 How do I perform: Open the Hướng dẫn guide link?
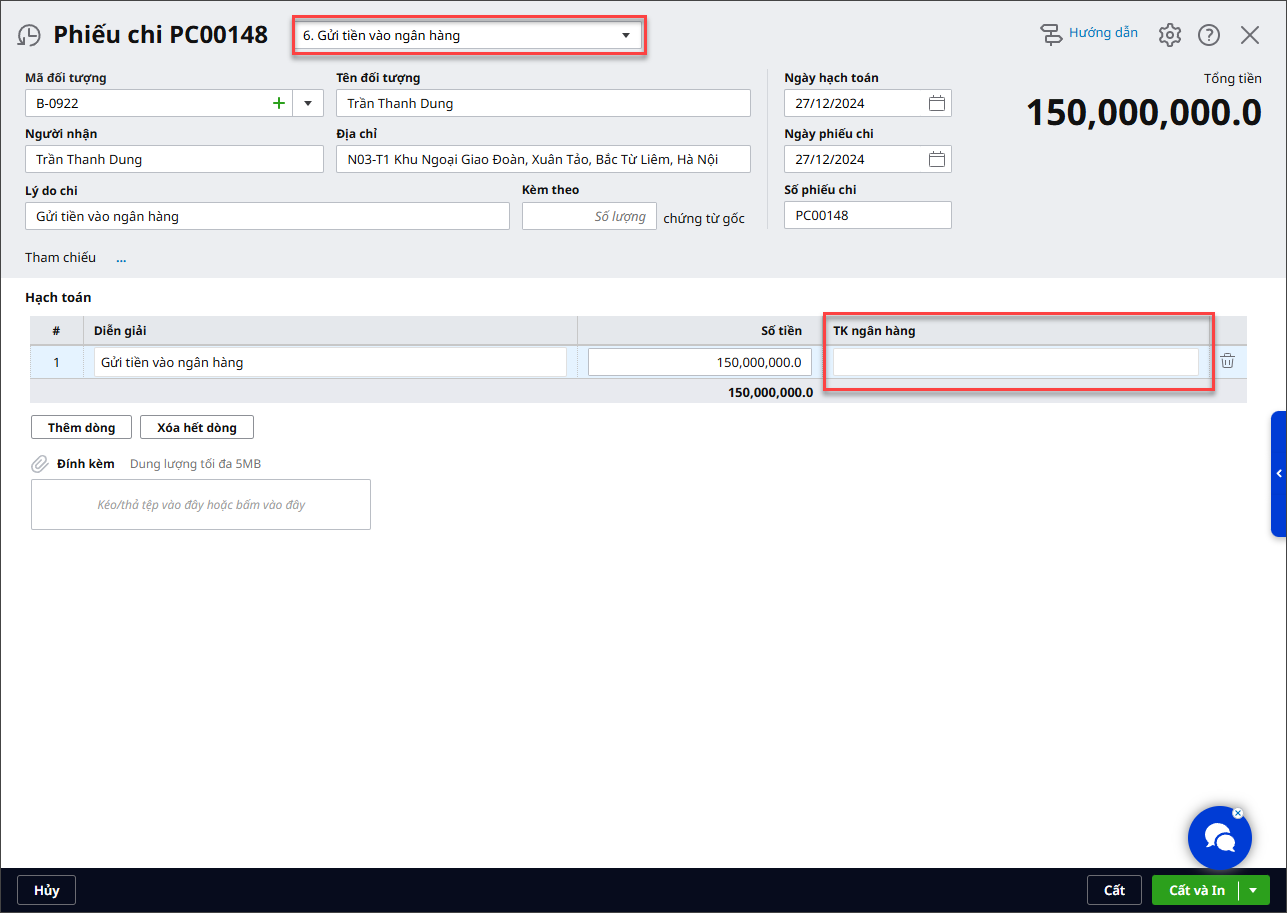click(x=1090, y=33)
